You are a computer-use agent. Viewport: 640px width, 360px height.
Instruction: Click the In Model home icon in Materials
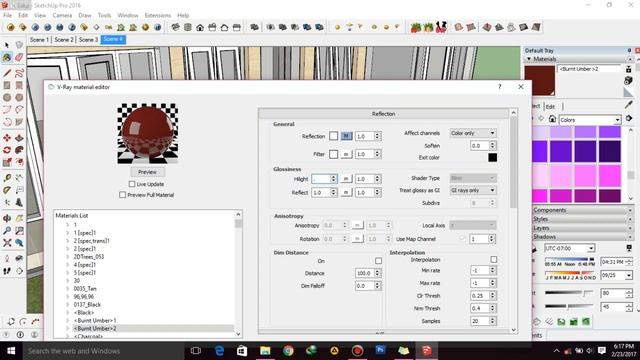pos(552,119)
